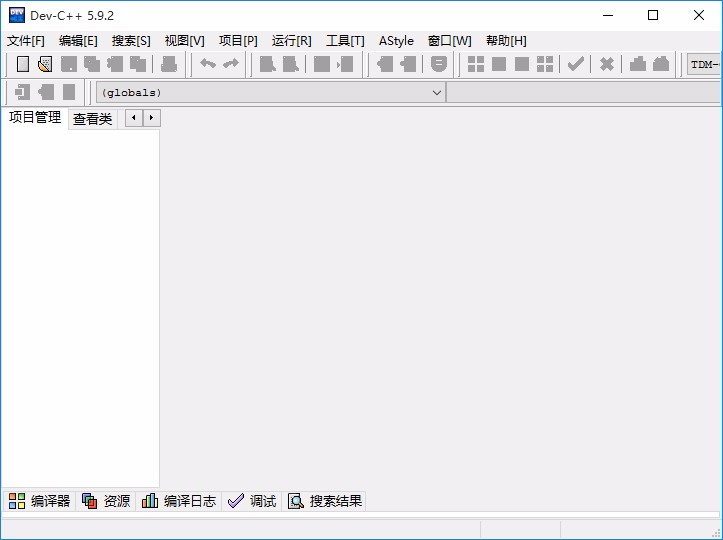Open the 运行[R] menu
This screenshot has width=723, height=540.
(x=291, y=41)
